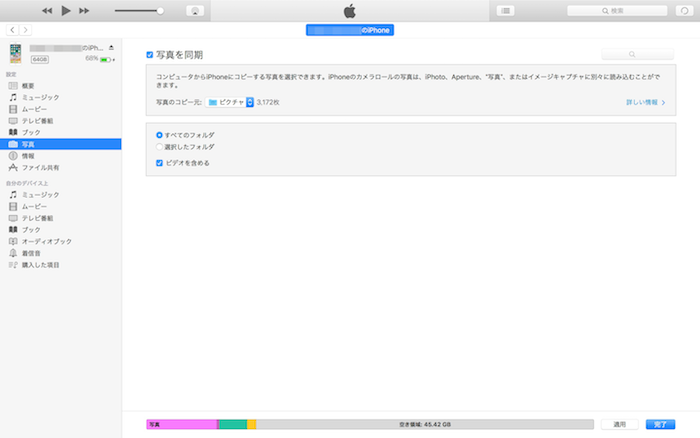Open the ブック settings item under 設定
The image size is (700, 438).
point(61,132)
